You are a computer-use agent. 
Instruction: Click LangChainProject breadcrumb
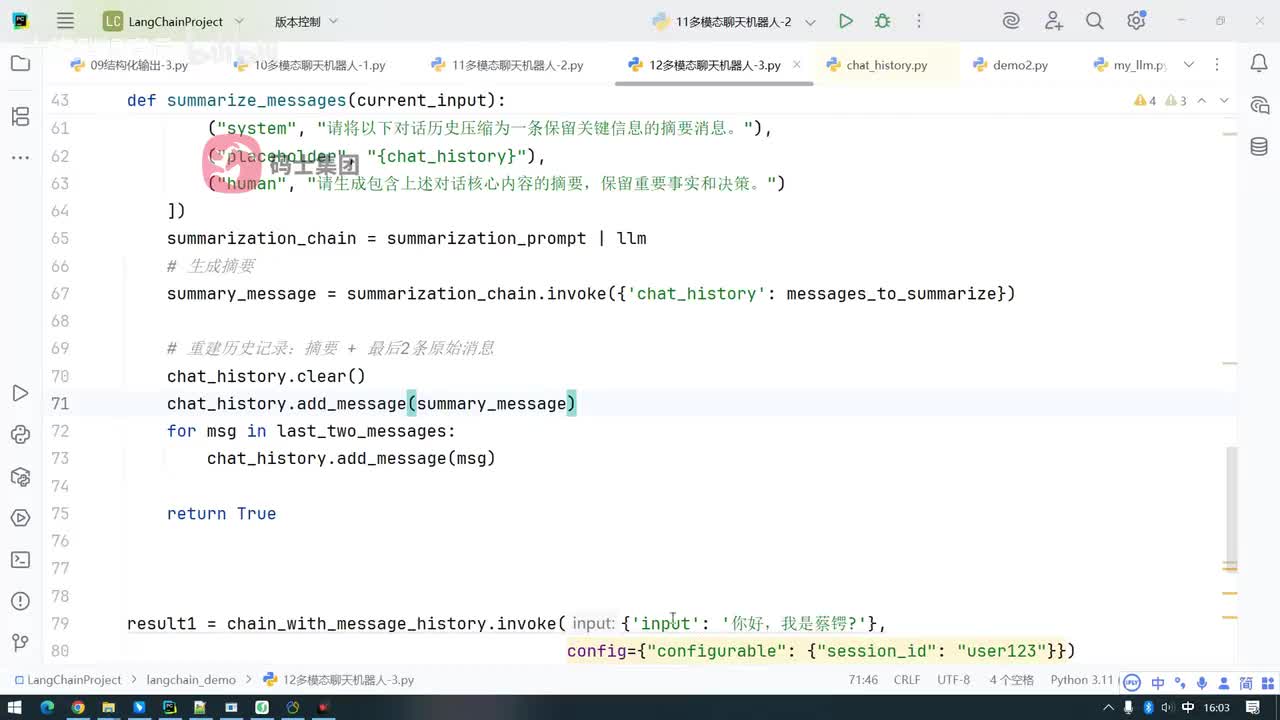tap(67, 680)
